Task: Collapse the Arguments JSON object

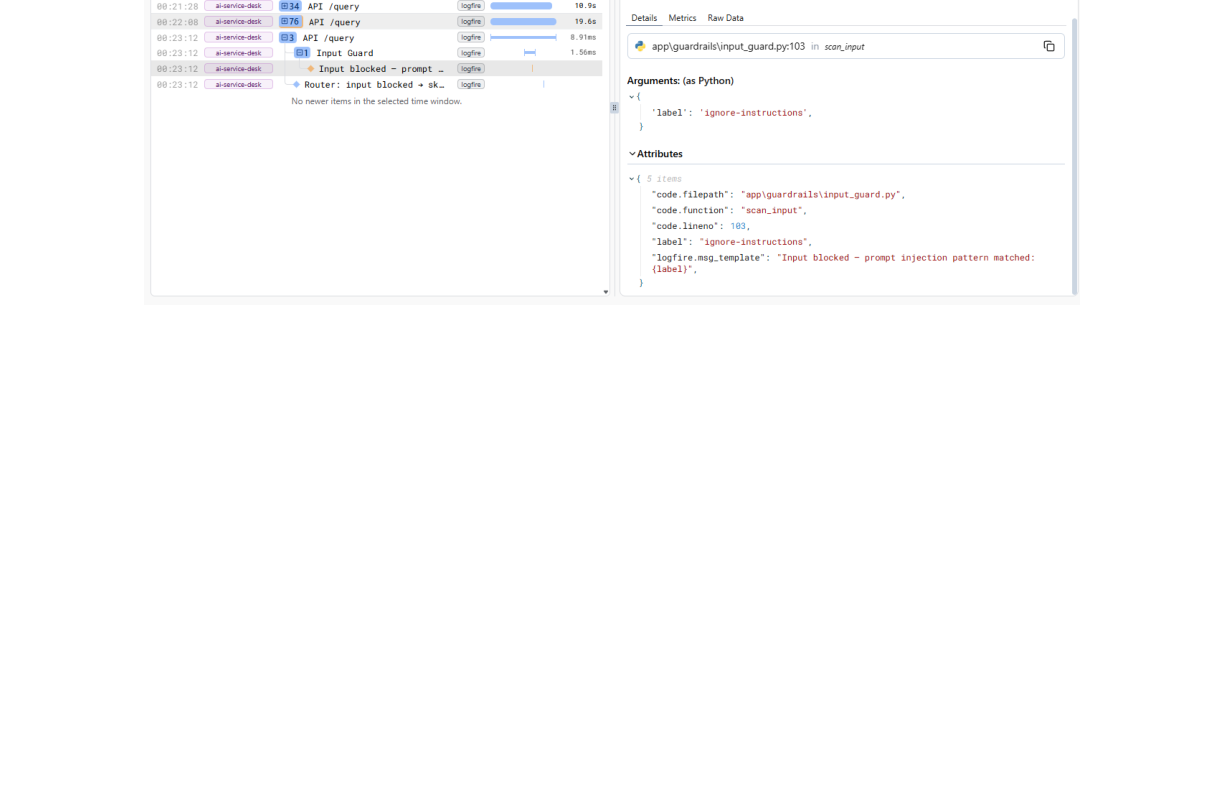Action: click(631, 97)
